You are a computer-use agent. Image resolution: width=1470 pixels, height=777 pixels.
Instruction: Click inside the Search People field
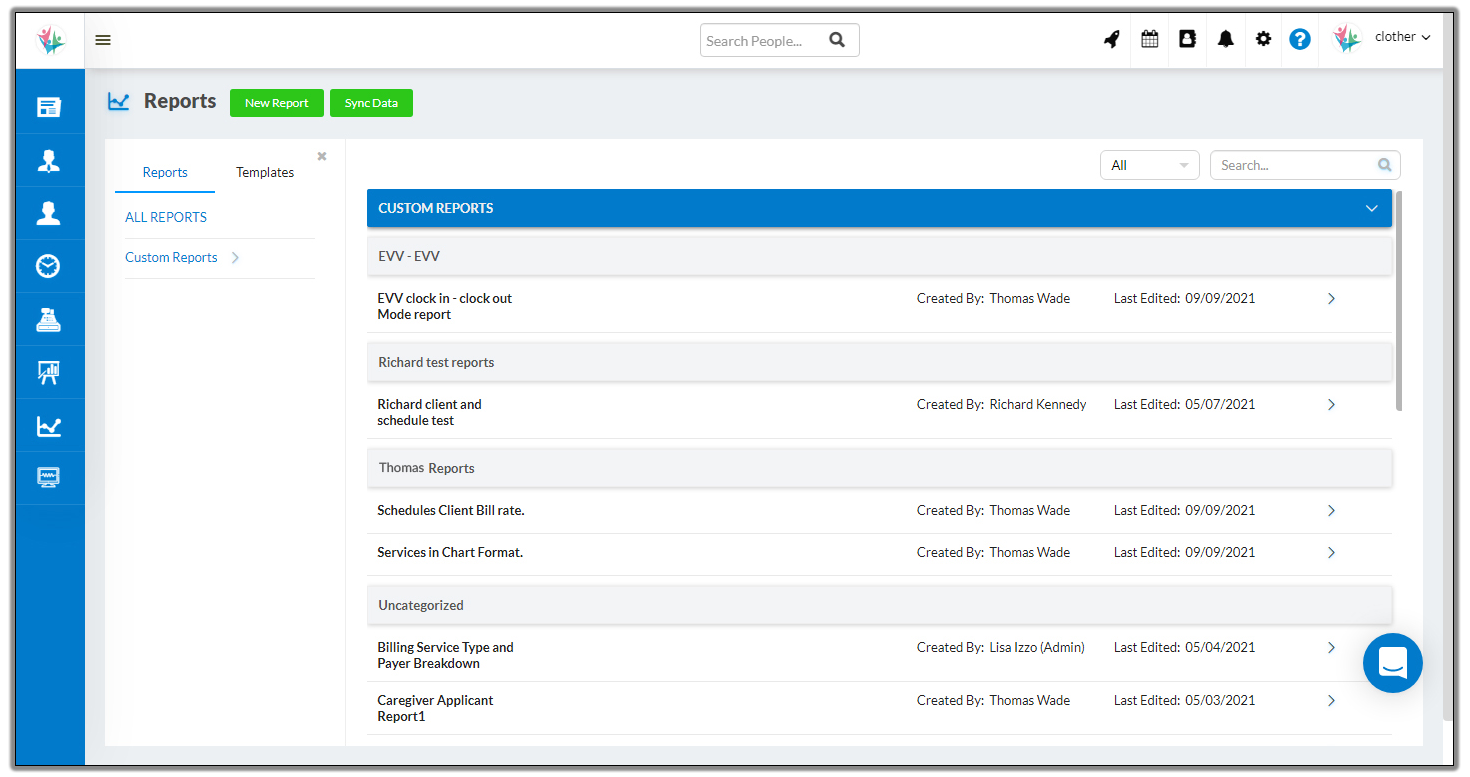(x=765, y=40)
